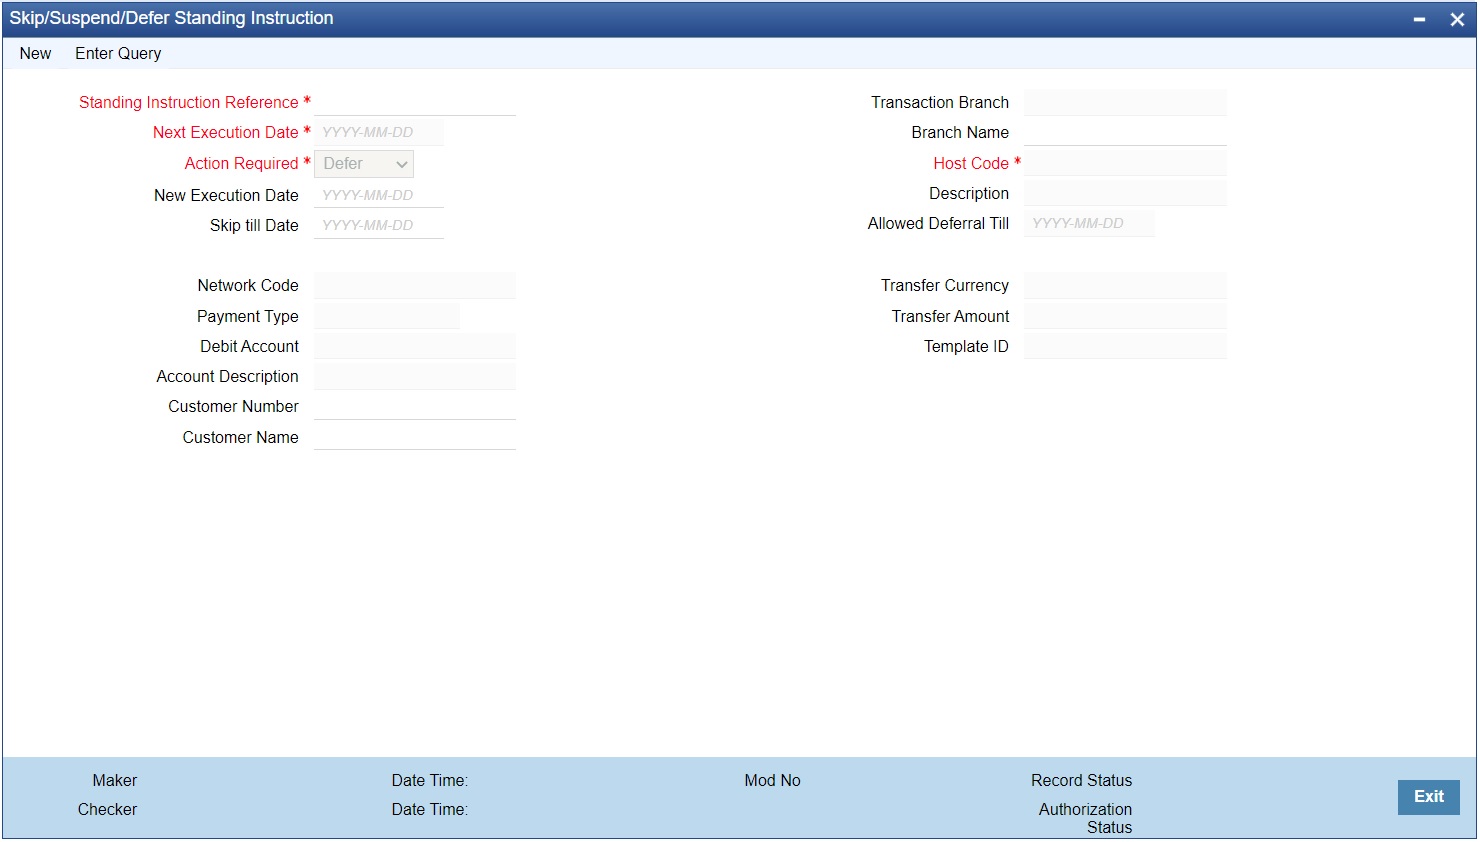Click the Next Execution Date label

pyautogui.click(x=225, y=133)
